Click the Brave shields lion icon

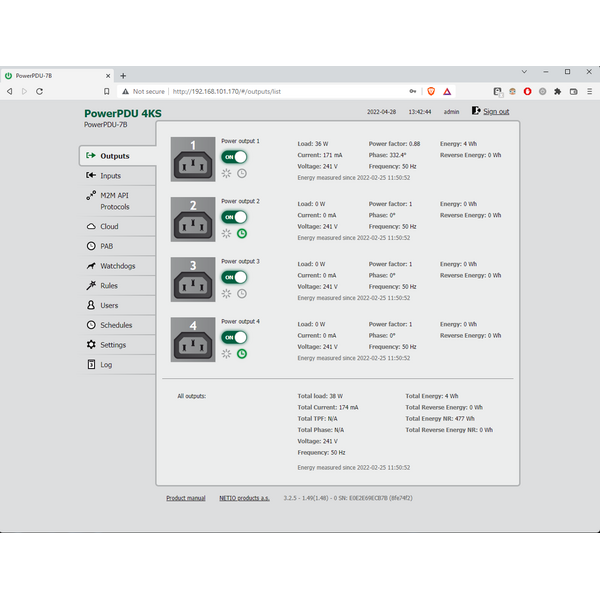432,91
